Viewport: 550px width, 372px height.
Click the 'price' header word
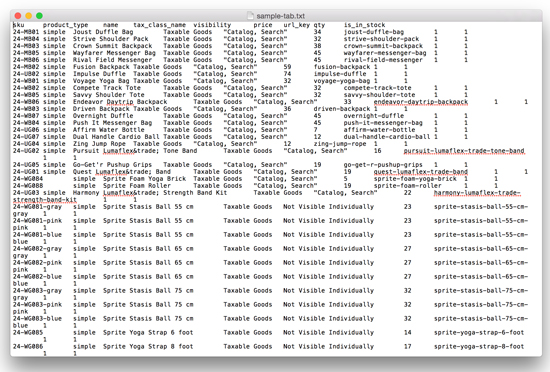pos(263,25)
